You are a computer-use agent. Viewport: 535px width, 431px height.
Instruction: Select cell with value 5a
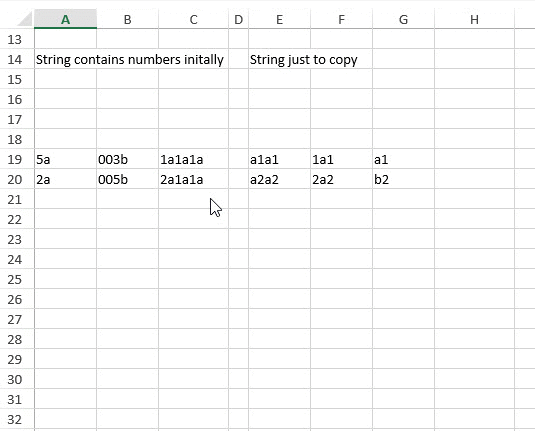(66, 159)
